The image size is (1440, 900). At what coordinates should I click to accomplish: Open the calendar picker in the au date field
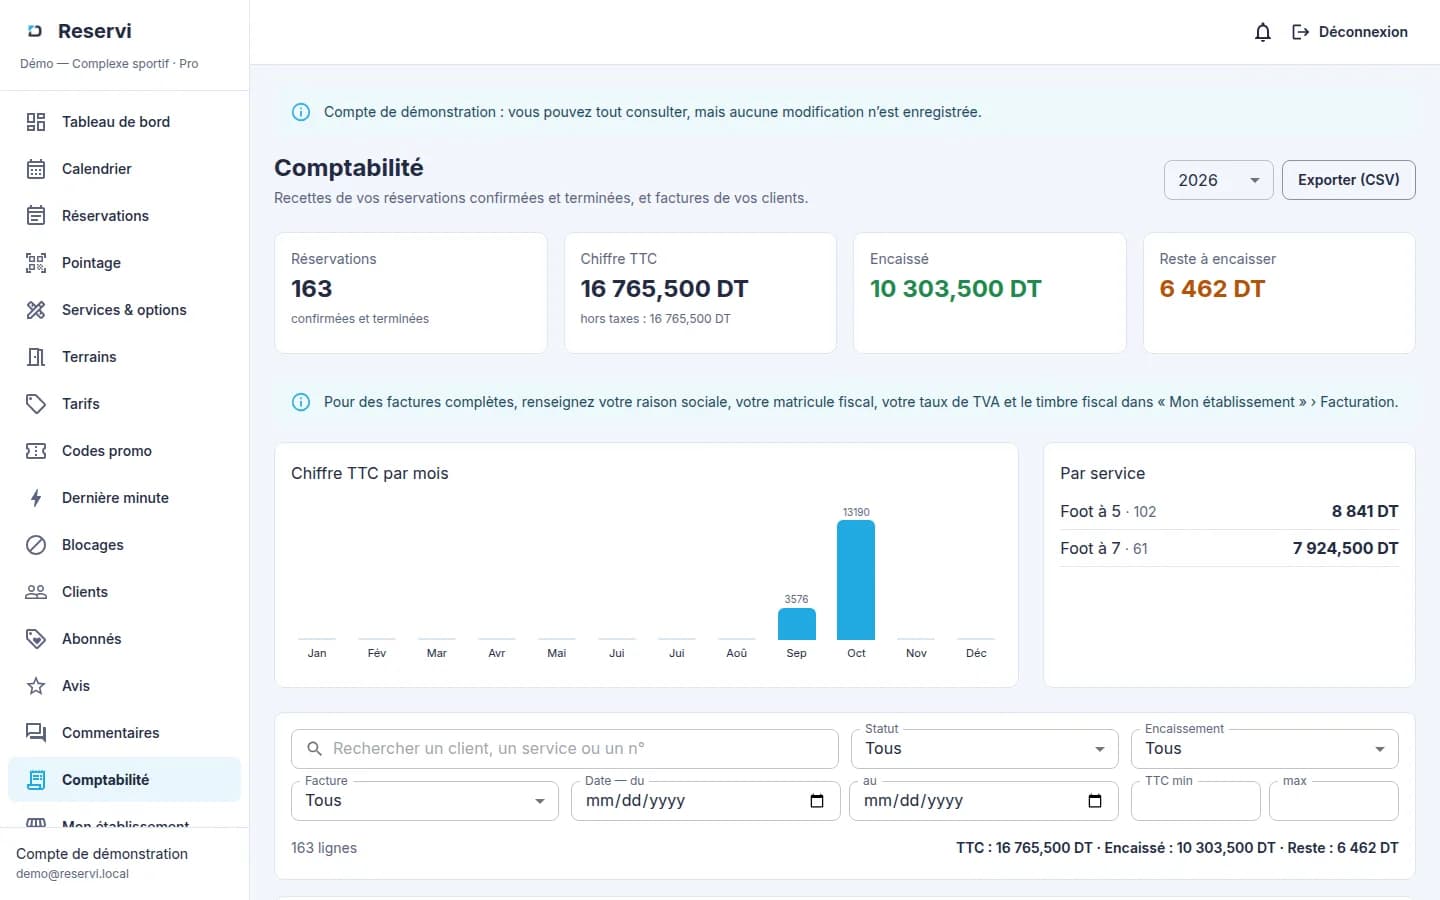1095,801
